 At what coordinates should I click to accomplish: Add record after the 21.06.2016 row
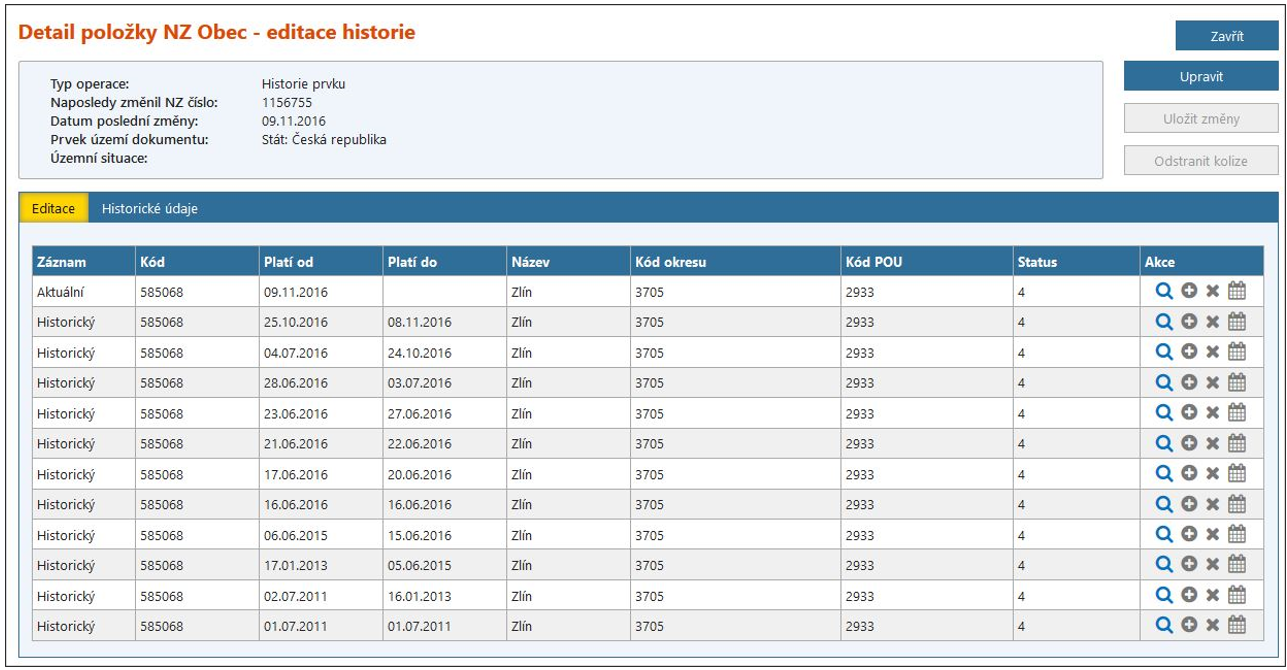(1189, 443)
